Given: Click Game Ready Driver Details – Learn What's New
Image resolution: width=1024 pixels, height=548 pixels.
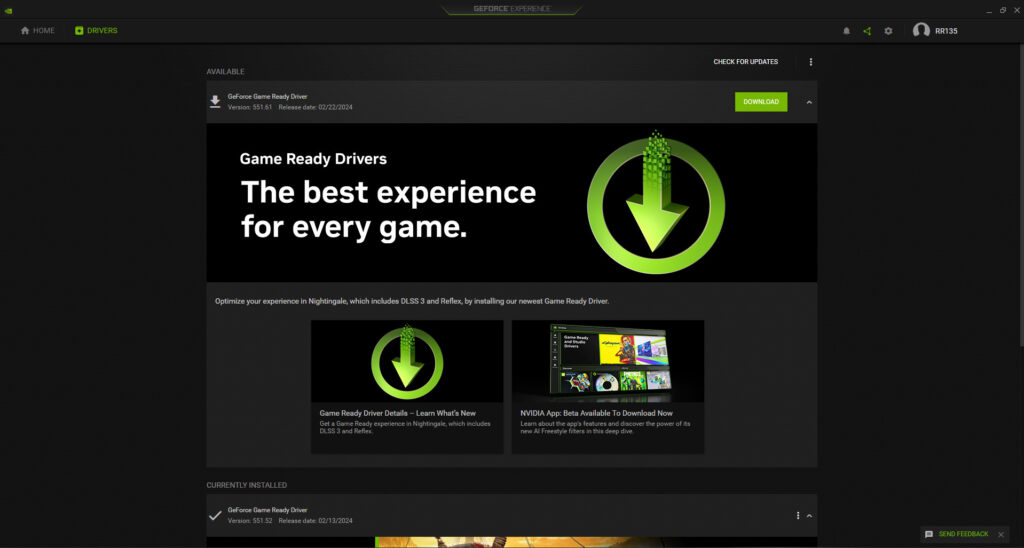Looking at the screenshot, I should click(398, 413).
